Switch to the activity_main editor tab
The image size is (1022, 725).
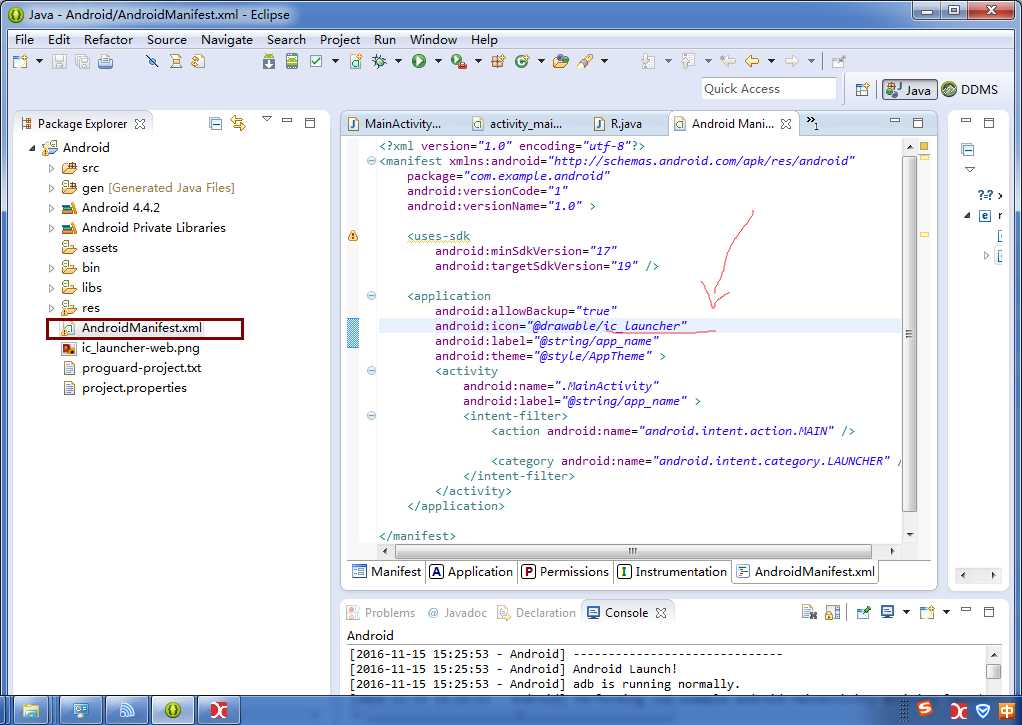click(519, 124)
